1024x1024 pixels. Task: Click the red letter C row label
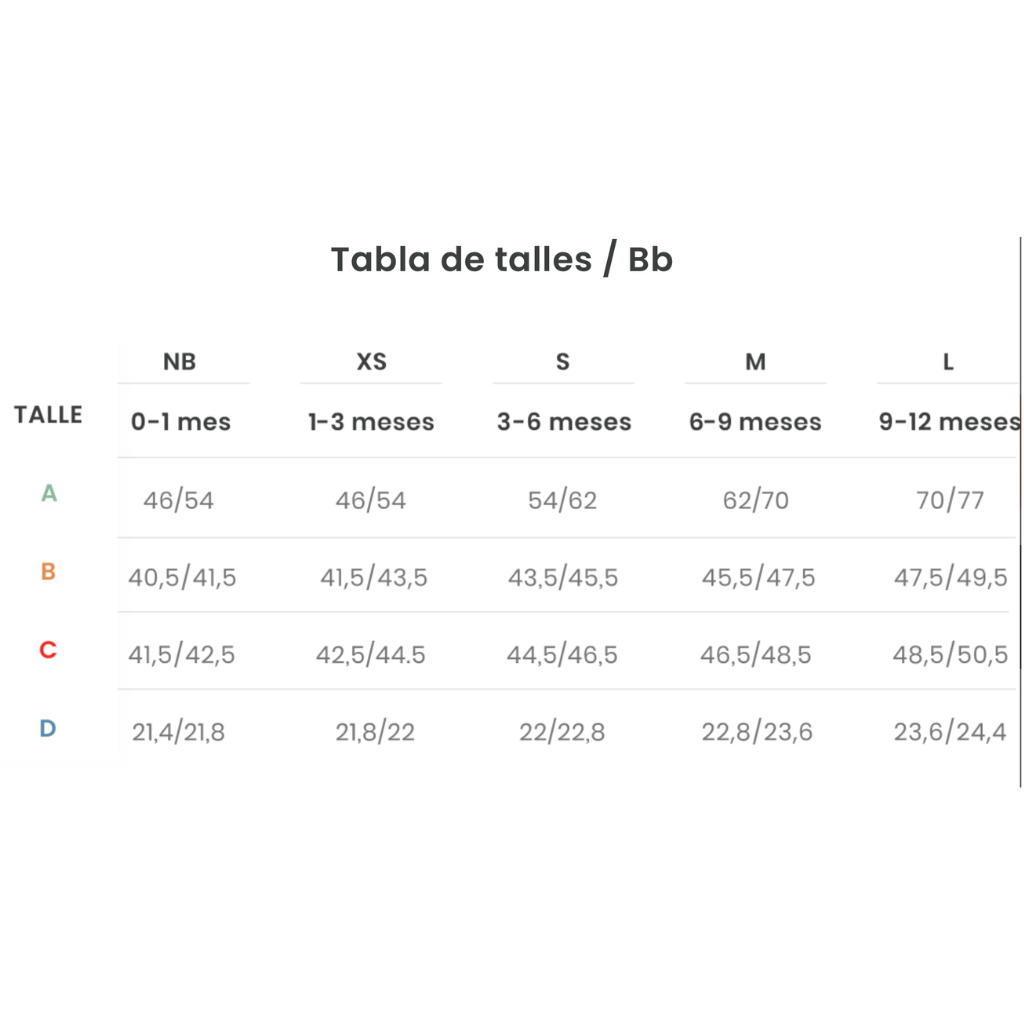48,650
